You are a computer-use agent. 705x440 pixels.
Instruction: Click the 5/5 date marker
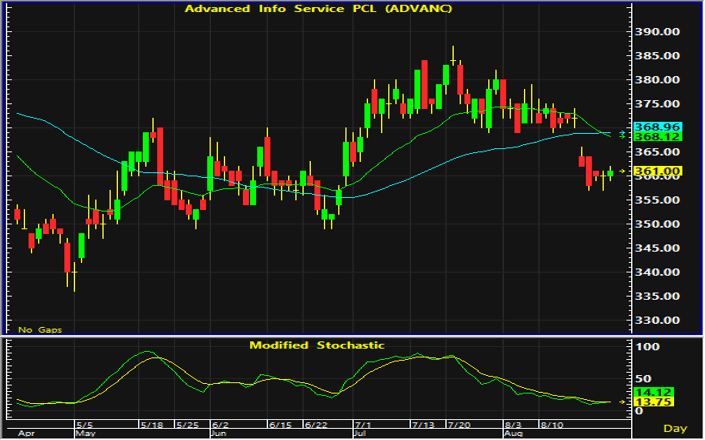point(85,425)
